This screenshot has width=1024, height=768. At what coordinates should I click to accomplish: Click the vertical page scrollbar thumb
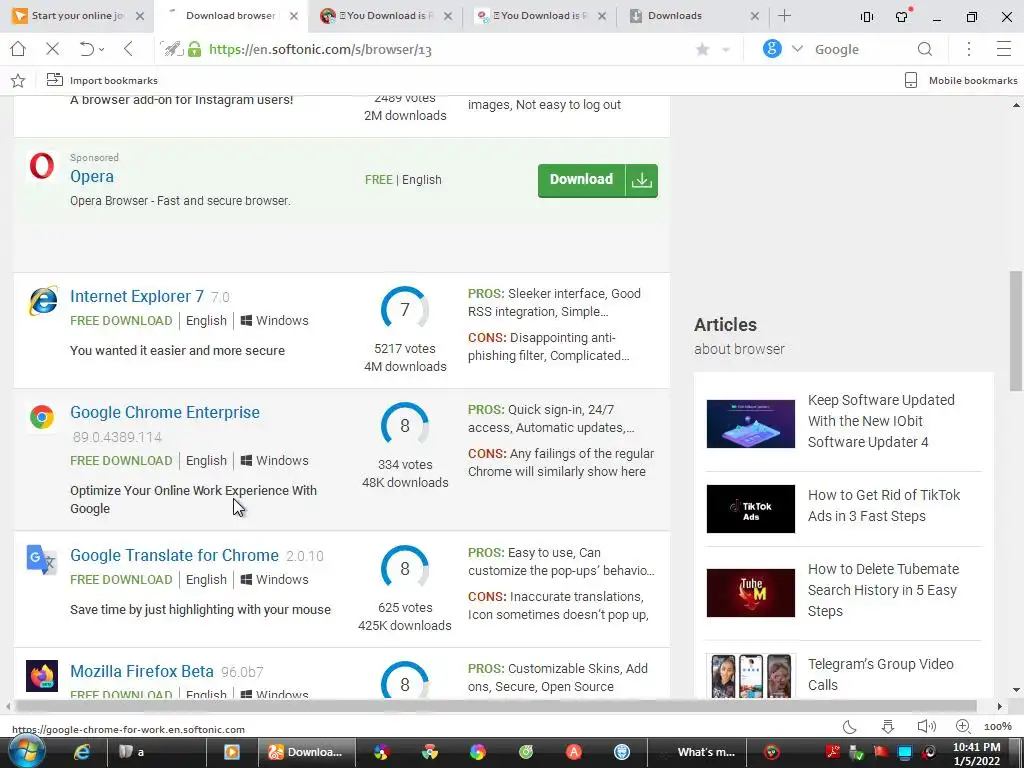[1016, 331]
